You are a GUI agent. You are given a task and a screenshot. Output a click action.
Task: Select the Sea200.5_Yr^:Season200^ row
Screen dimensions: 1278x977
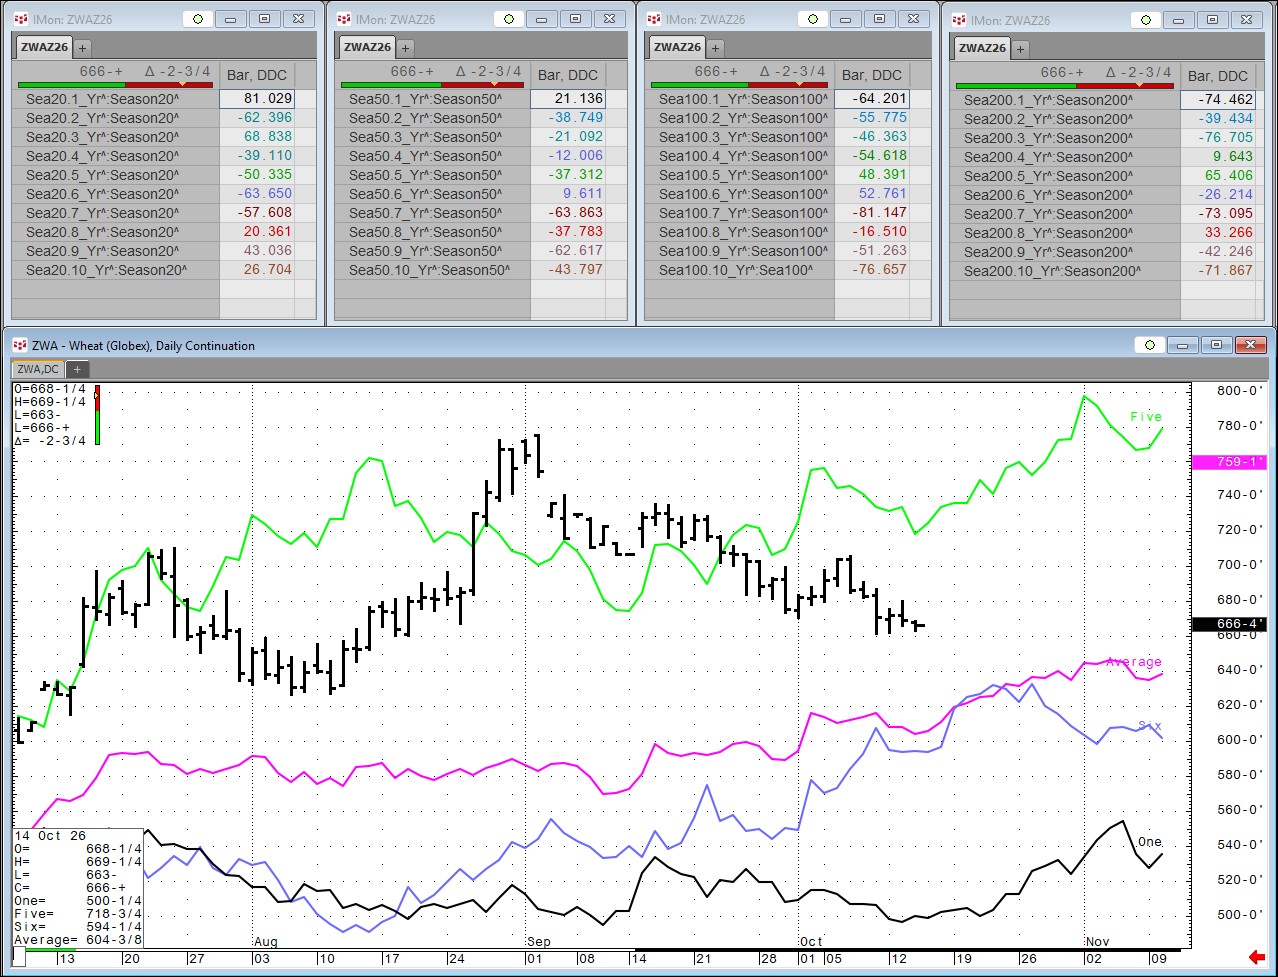click(1067, 176)
